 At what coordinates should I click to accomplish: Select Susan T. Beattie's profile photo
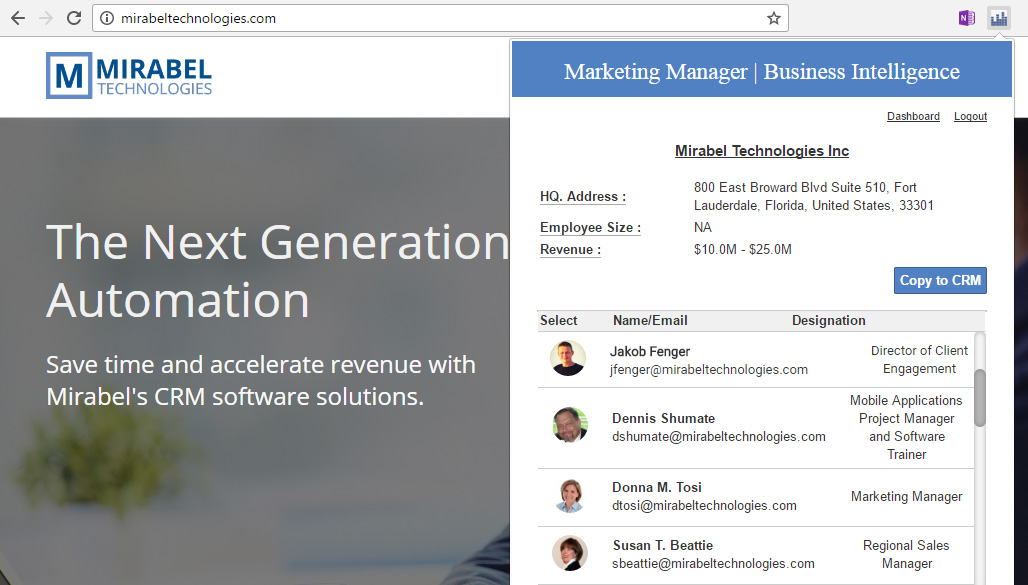click(x=570, y=553)
